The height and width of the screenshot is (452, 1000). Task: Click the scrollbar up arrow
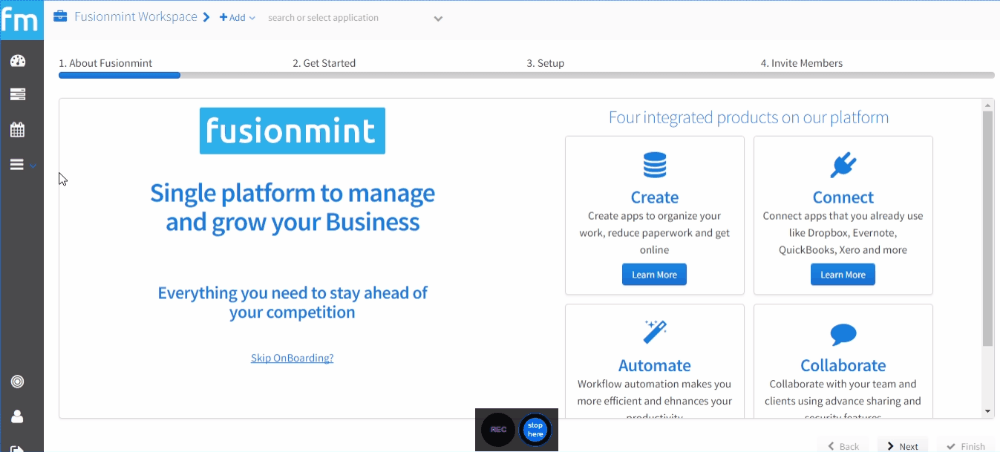coord(988,105)
